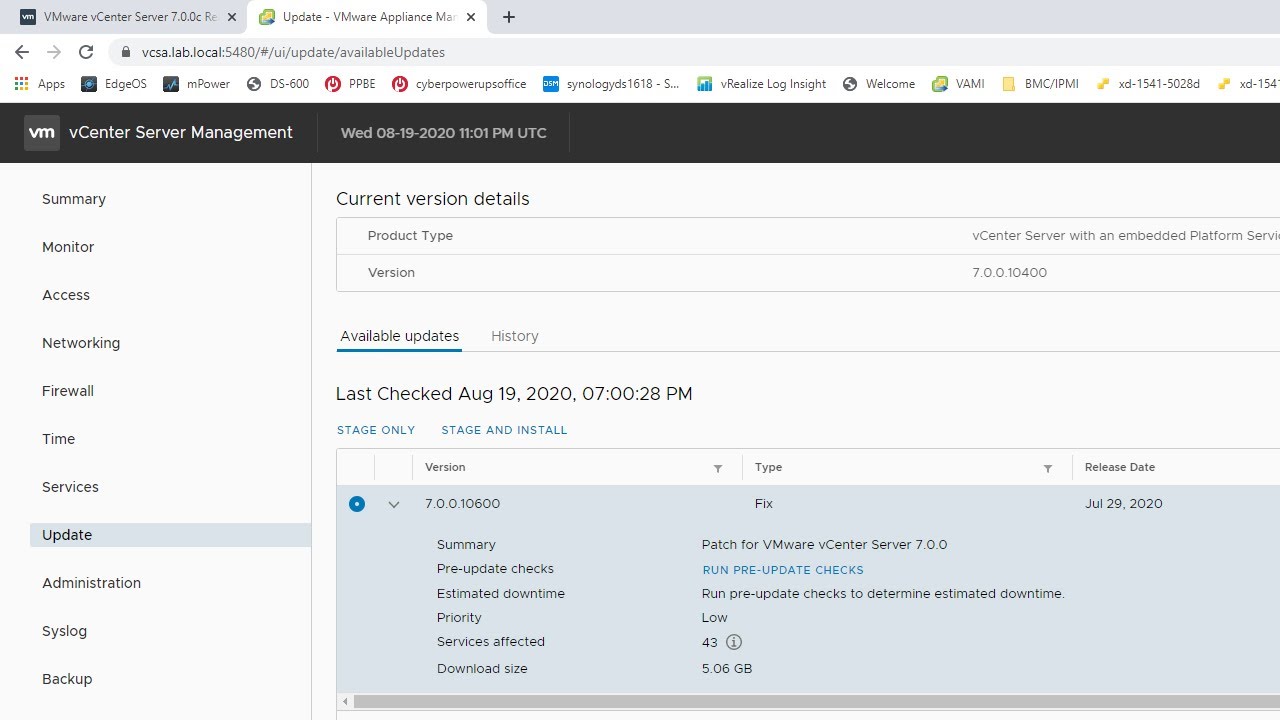Click the Type column header
The image size is (1280, 720).
click(768, 467)
